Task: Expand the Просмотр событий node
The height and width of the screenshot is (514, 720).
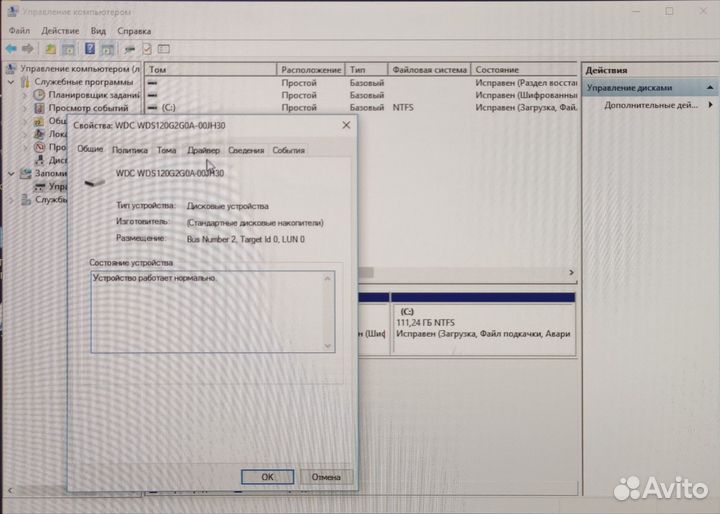Action: 25,108
